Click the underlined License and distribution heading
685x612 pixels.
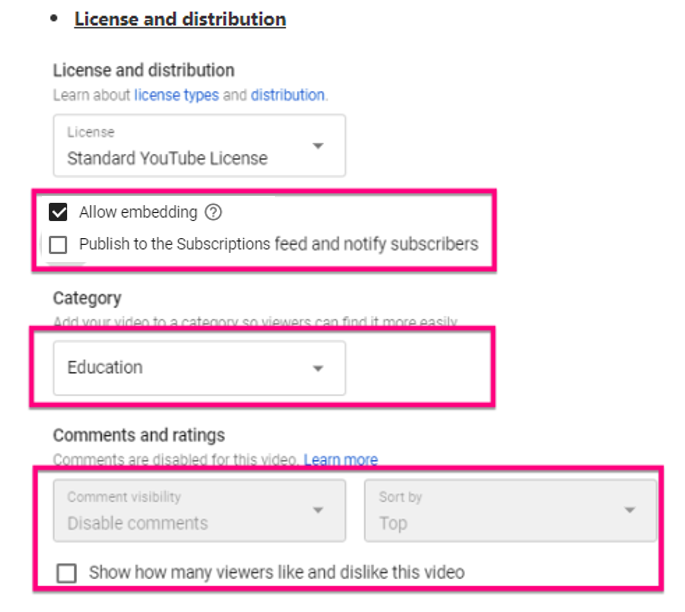point(180,19)
